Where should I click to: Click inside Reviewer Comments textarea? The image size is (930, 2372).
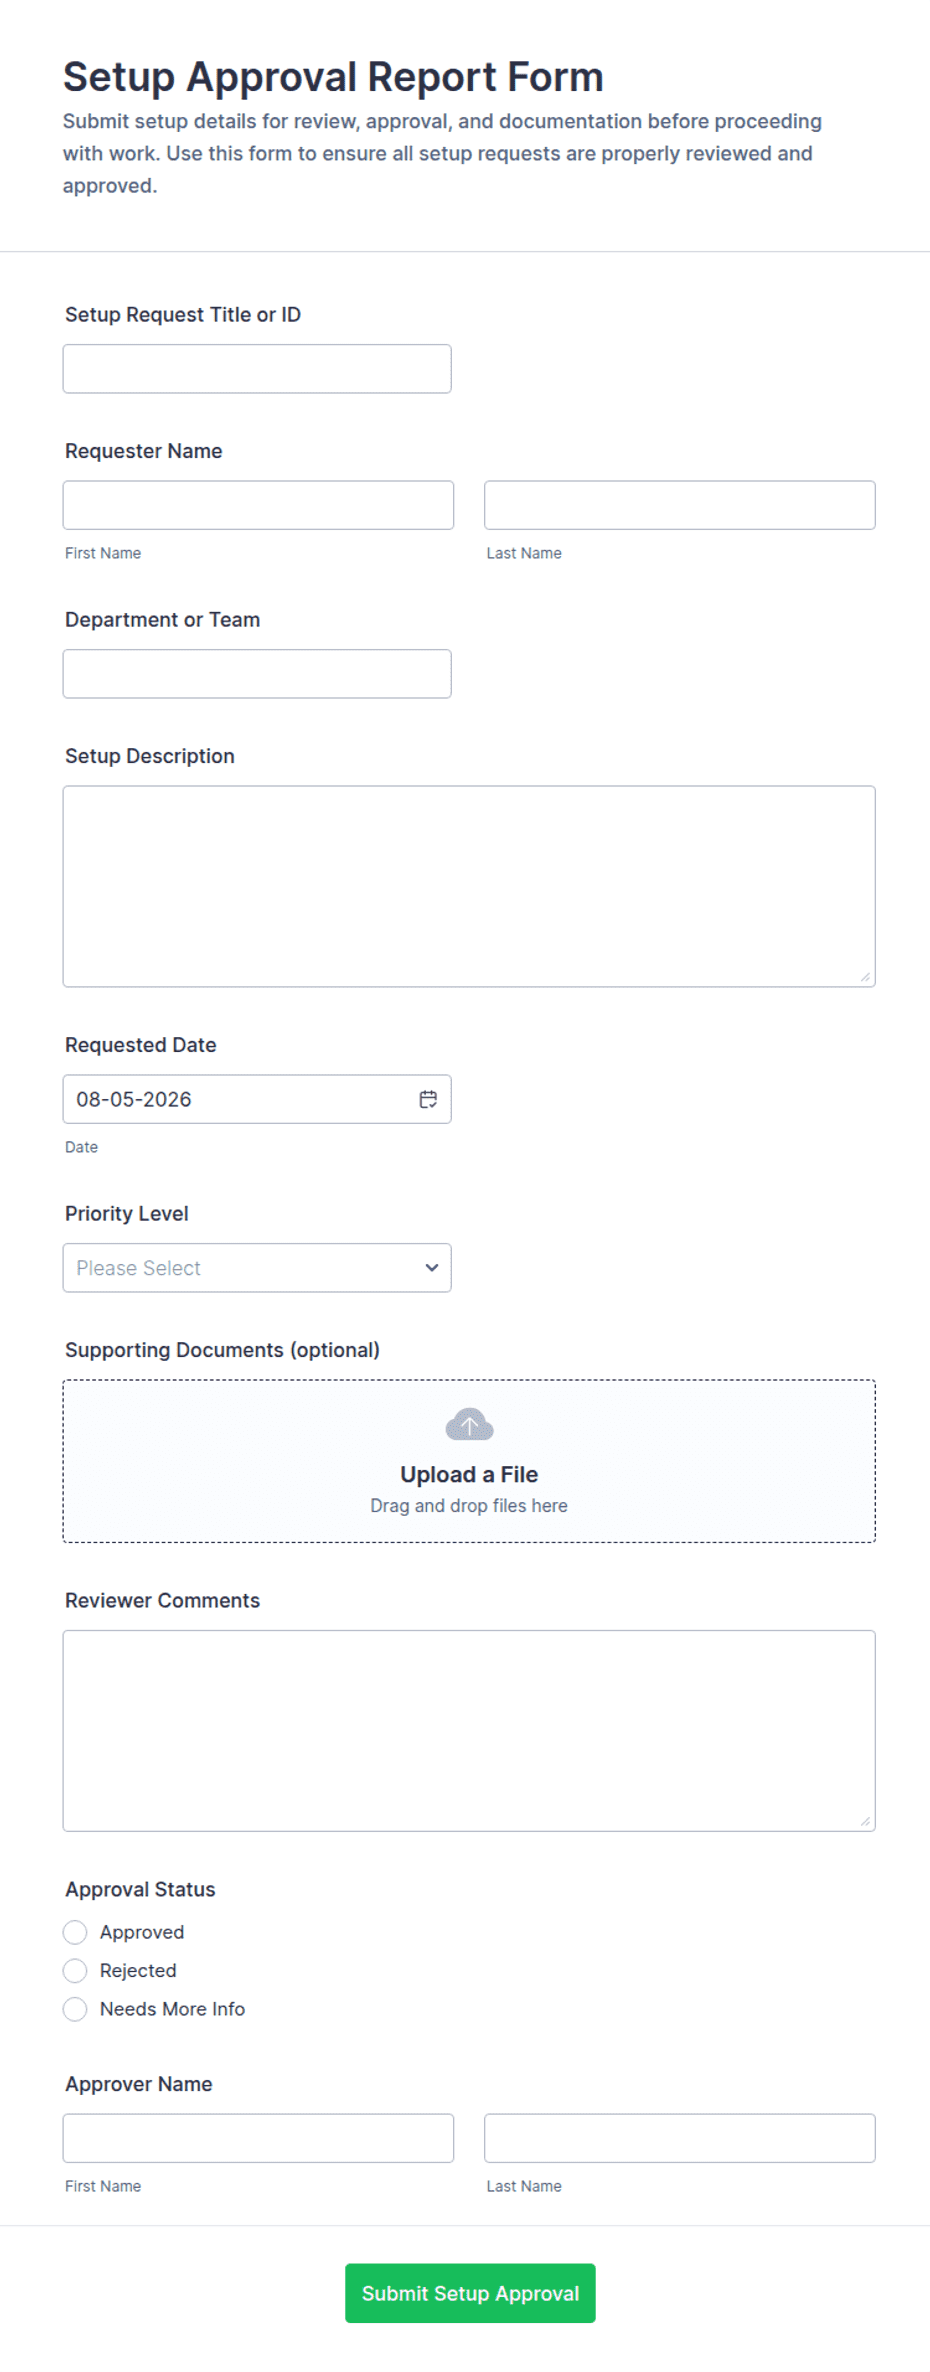469,1731
